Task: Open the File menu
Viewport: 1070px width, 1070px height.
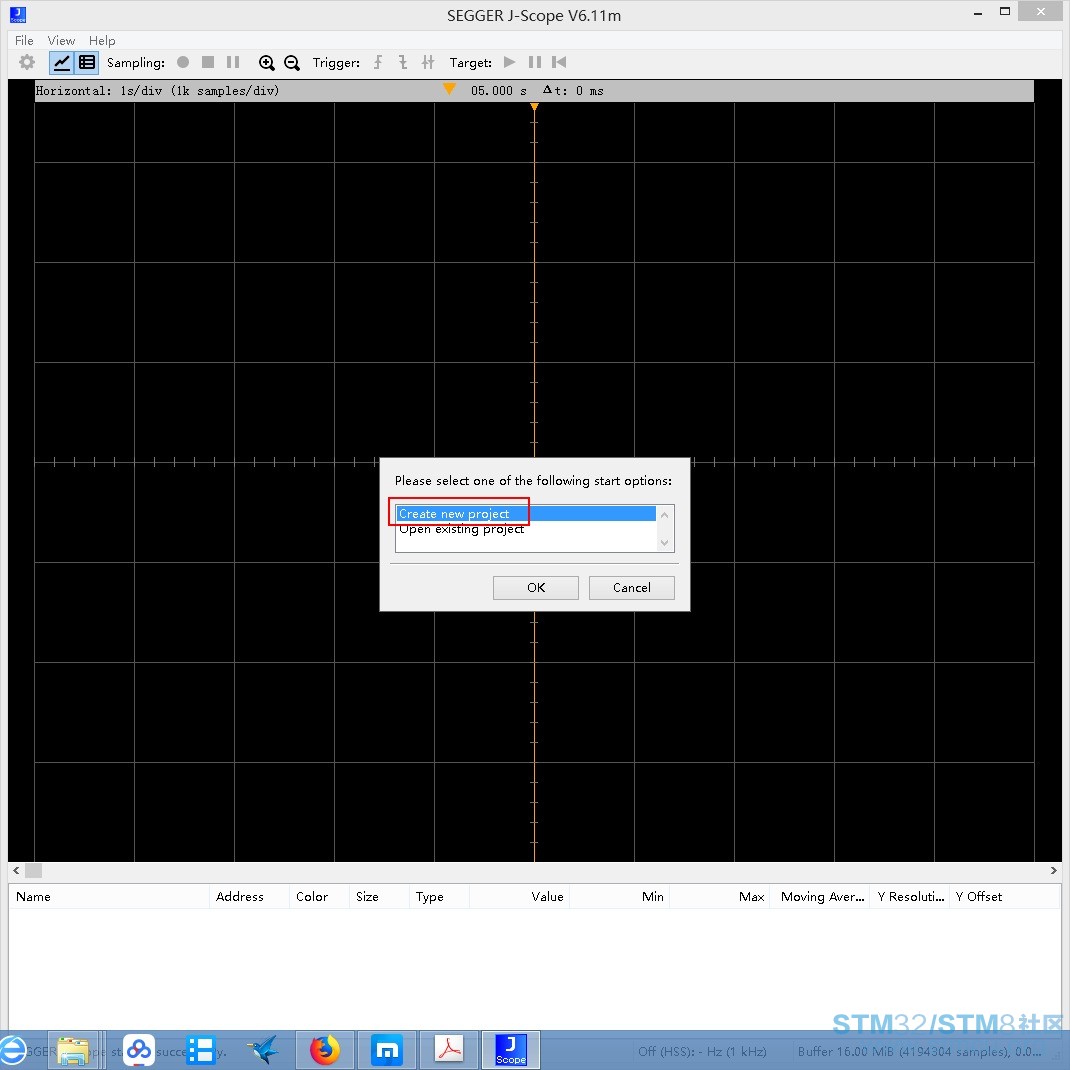Action: (24, 40)
